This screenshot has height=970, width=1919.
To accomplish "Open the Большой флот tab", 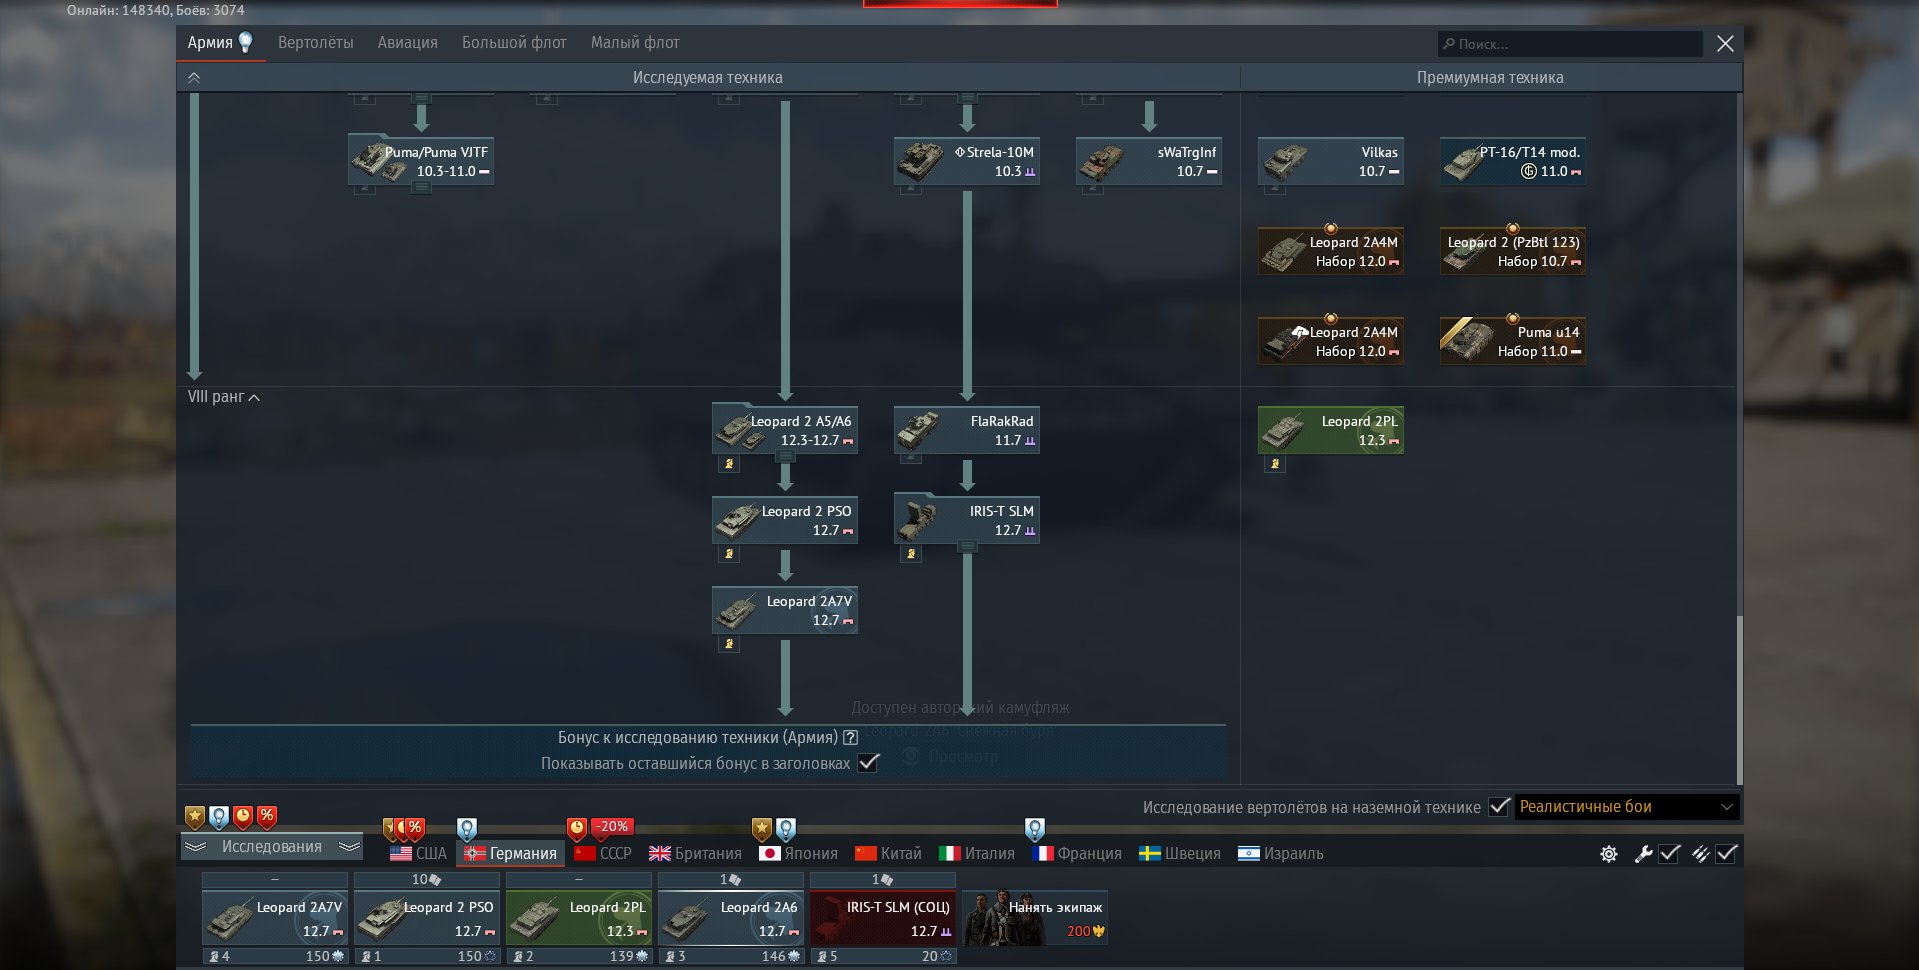I will [514, 43].
